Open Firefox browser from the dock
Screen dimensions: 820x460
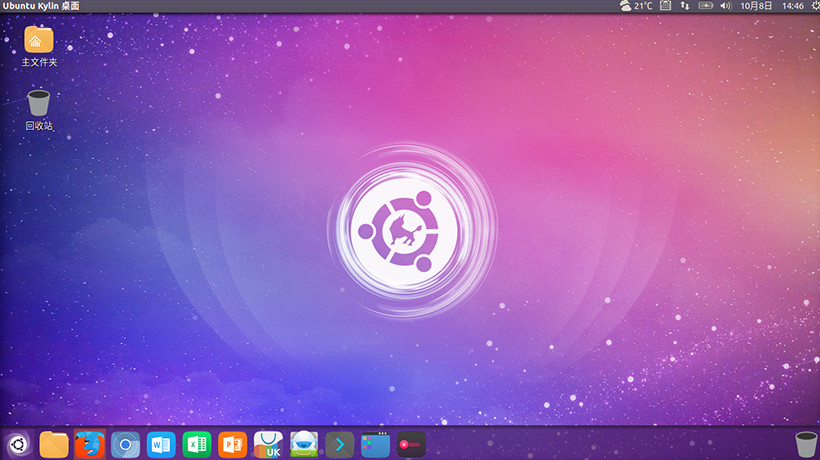[x=89, y=444]
